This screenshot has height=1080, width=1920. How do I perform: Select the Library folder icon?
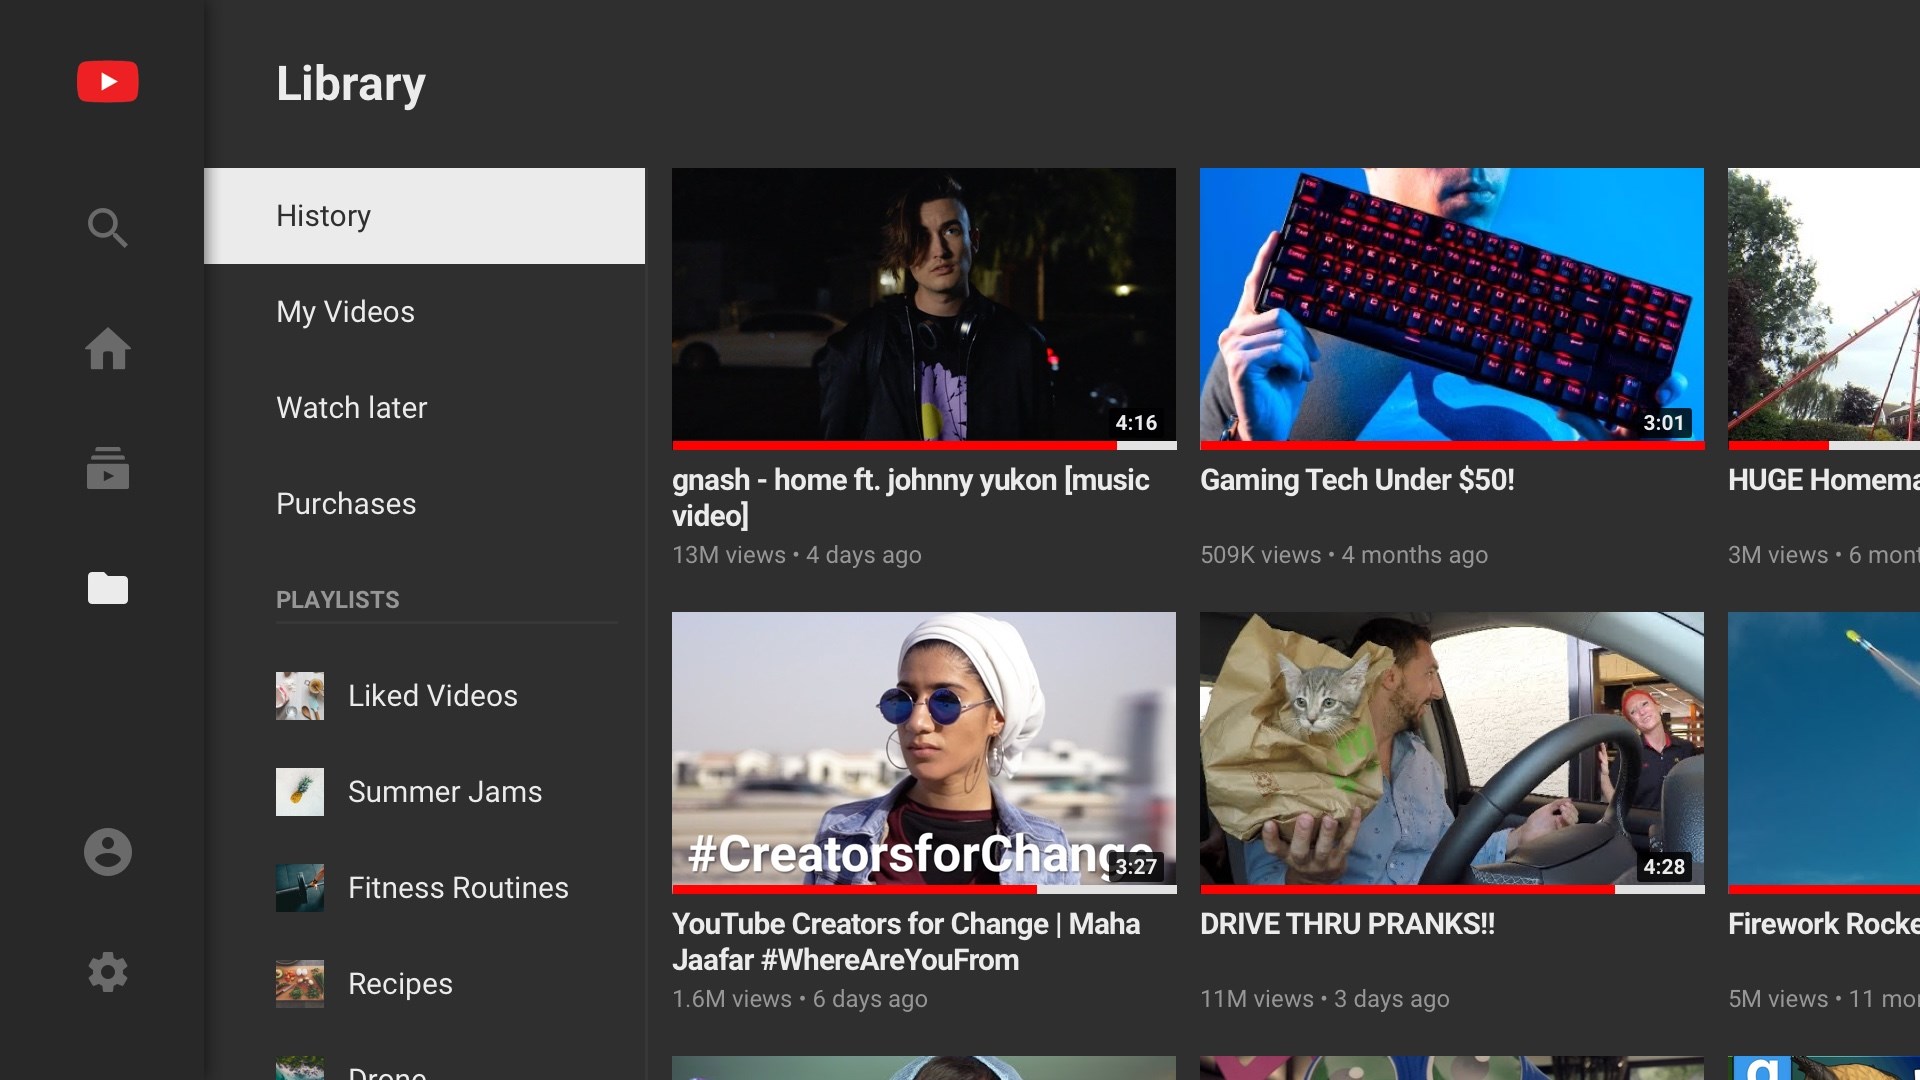[108, 588]
